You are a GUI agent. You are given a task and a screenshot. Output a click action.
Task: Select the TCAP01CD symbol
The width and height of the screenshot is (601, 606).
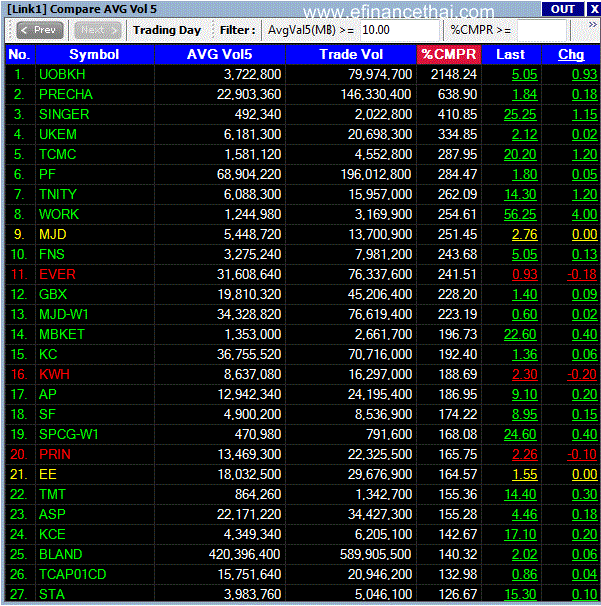(x=73, y=575)
